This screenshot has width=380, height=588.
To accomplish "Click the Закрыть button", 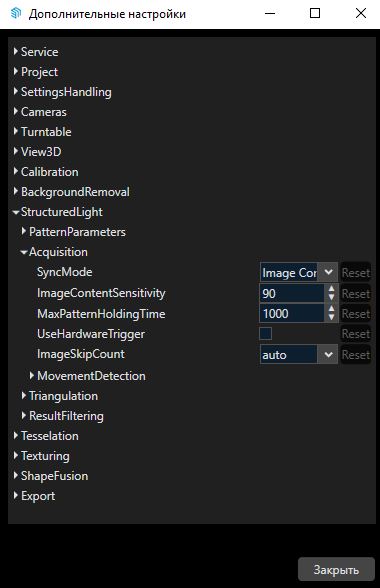I will (x=336, y=569).
